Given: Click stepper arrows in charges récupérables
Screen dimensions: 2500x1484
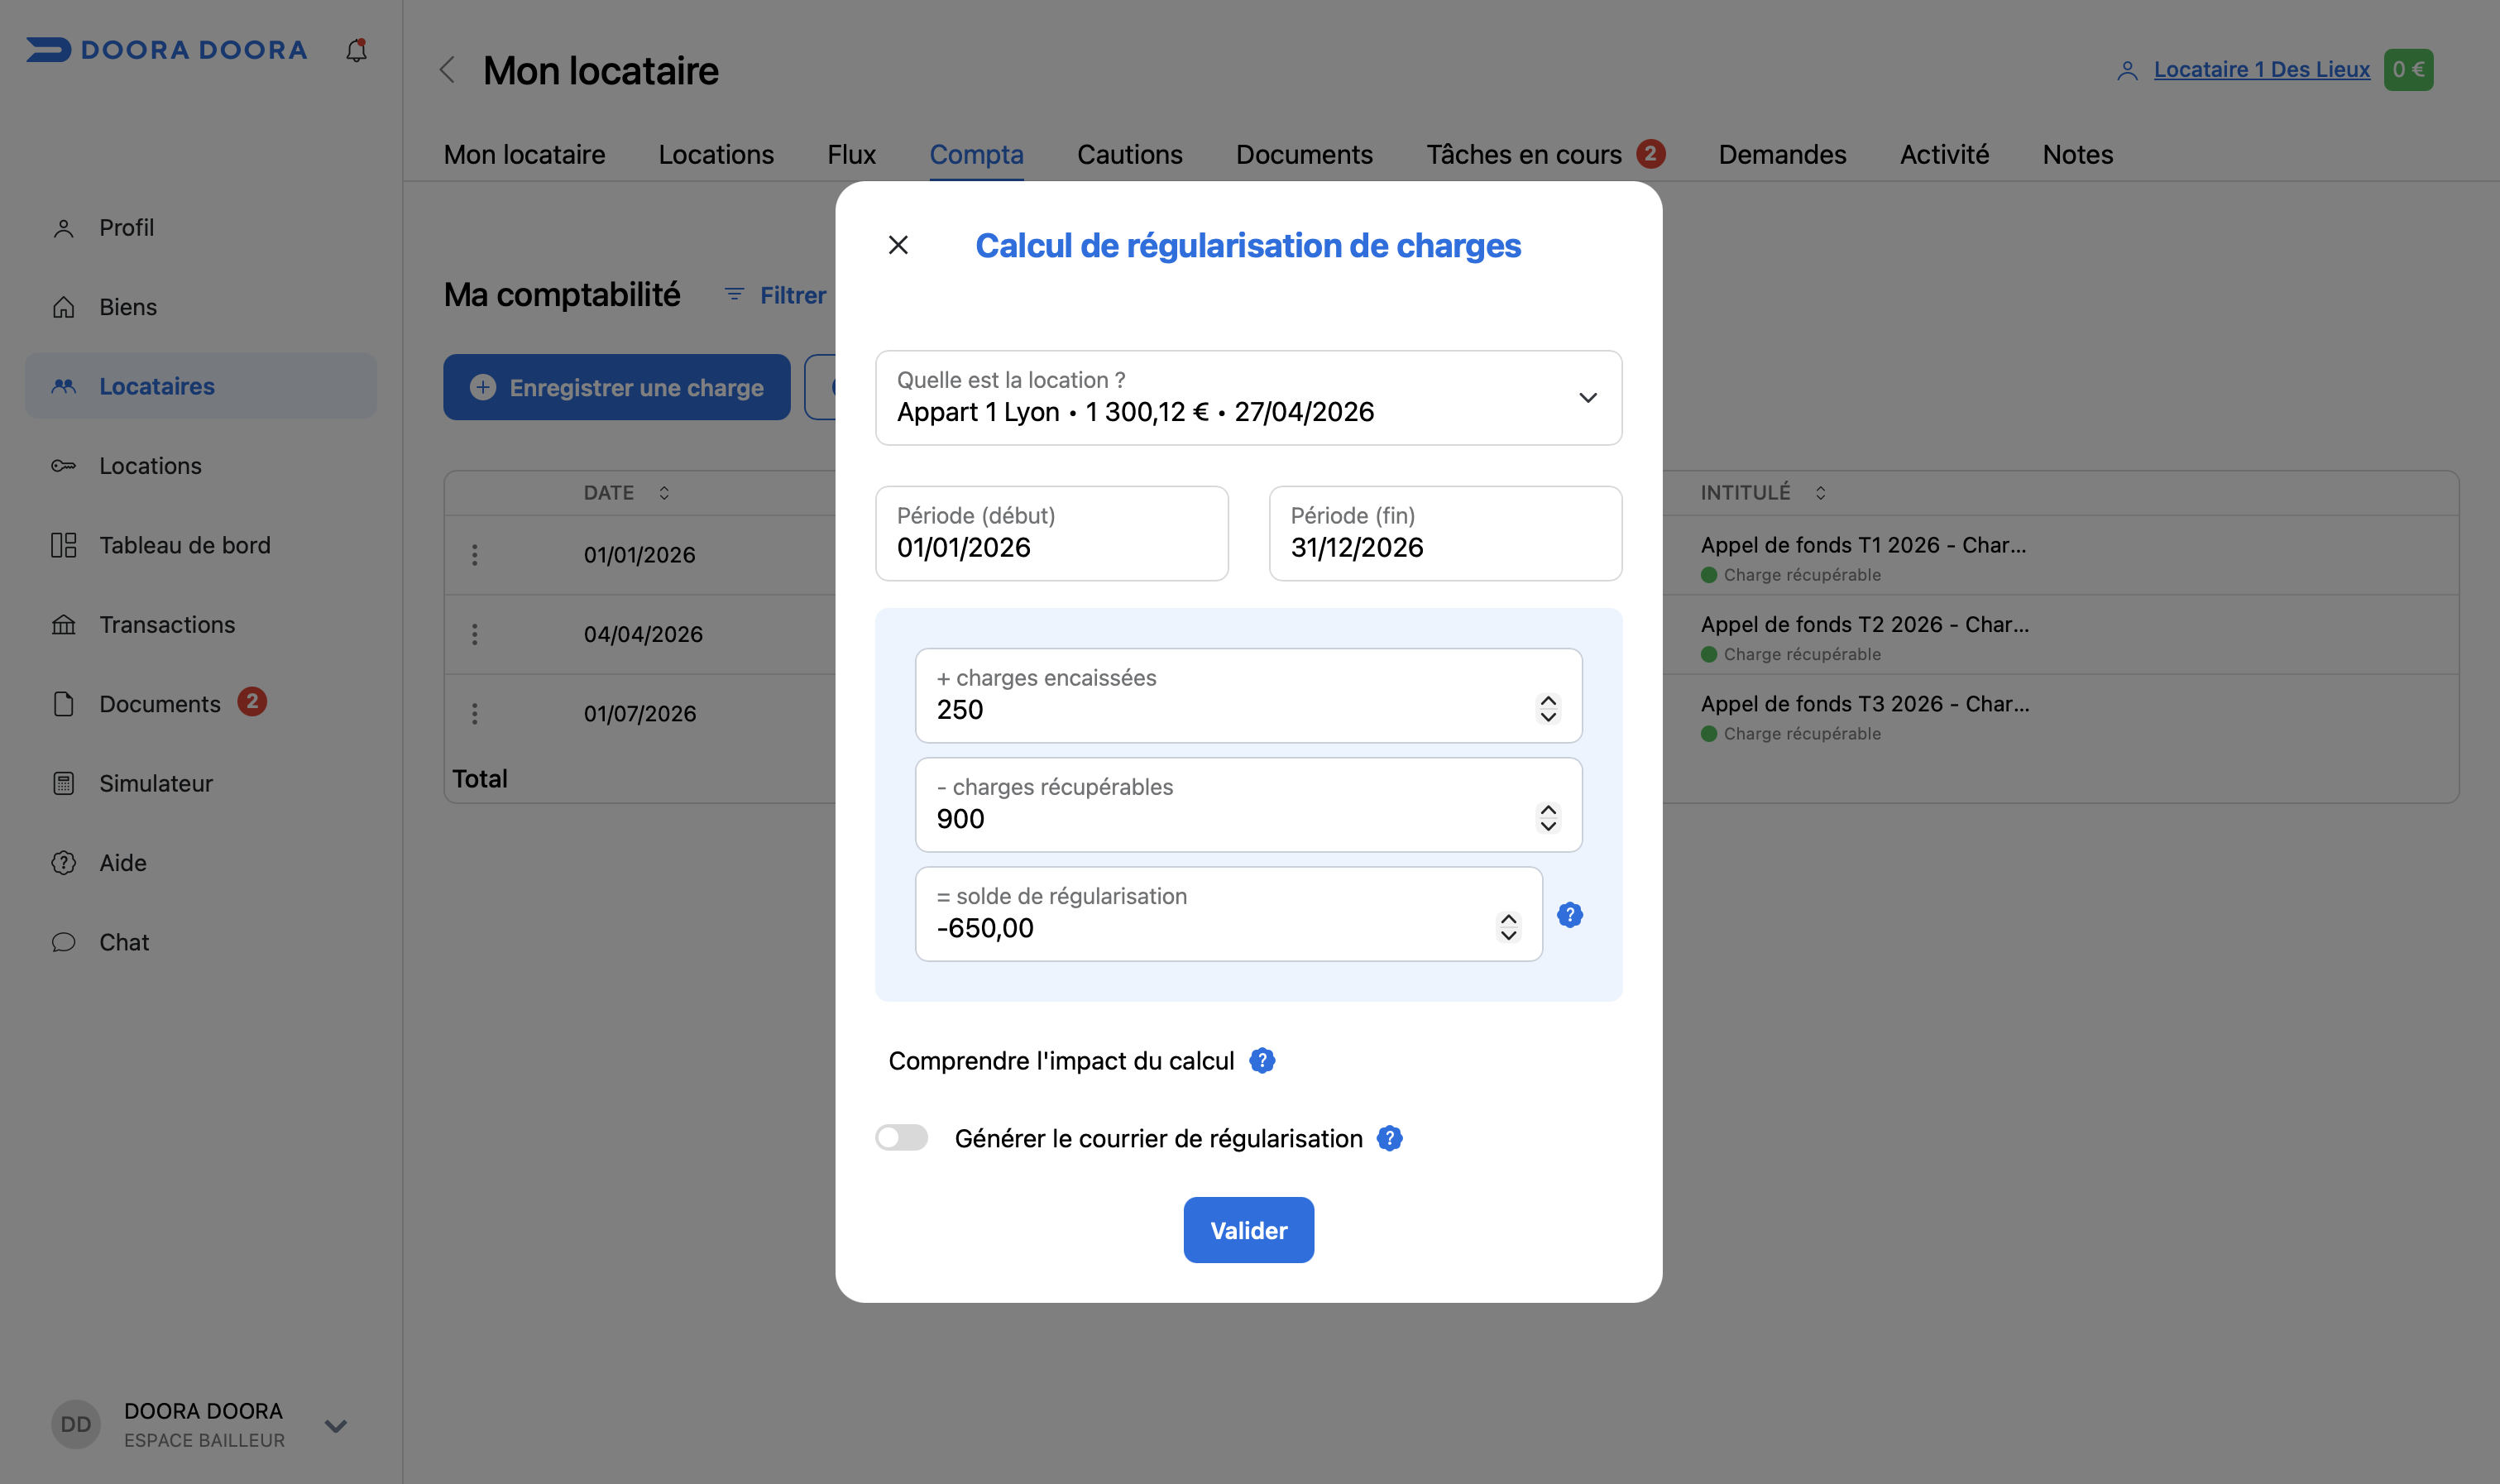Looking at the screenshot, I should click(1548, 818).
